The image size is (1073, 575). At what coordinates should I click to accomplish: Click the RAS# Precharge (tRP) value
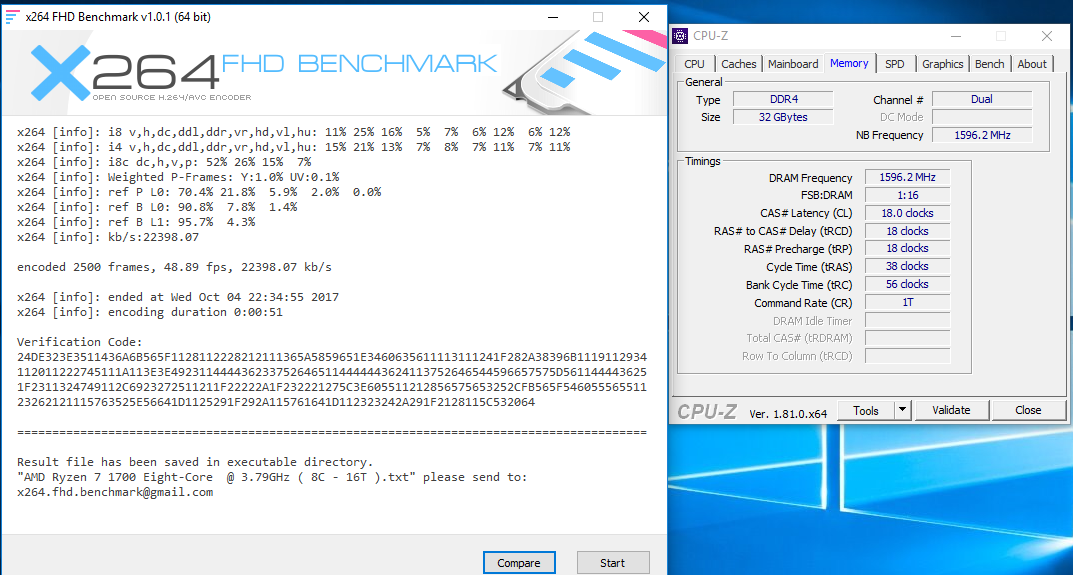907,248
